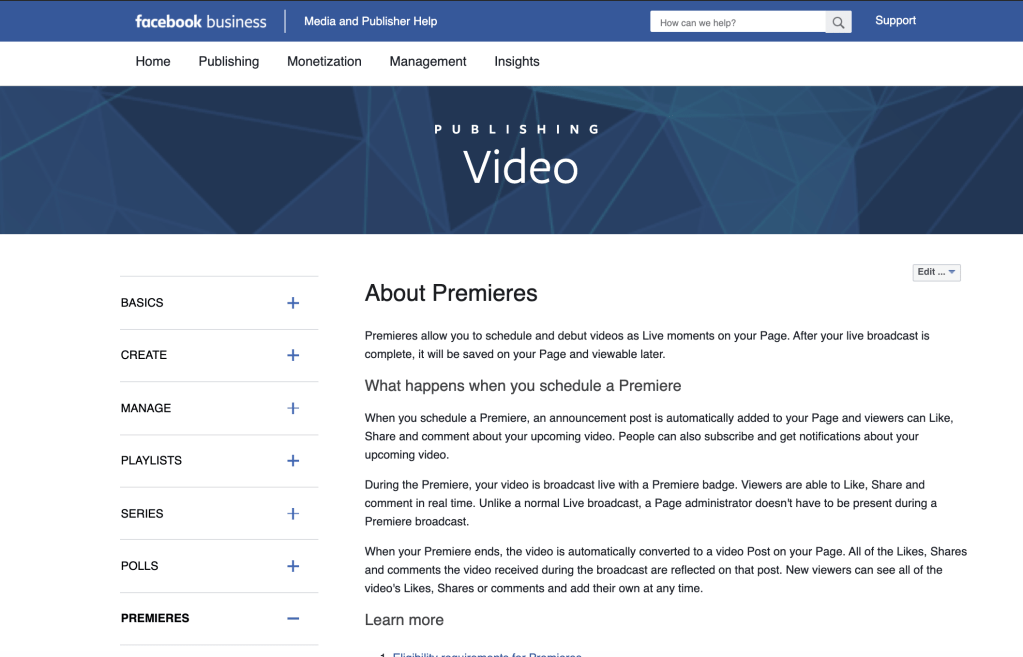Click the facebook business logo

point(201,21)
